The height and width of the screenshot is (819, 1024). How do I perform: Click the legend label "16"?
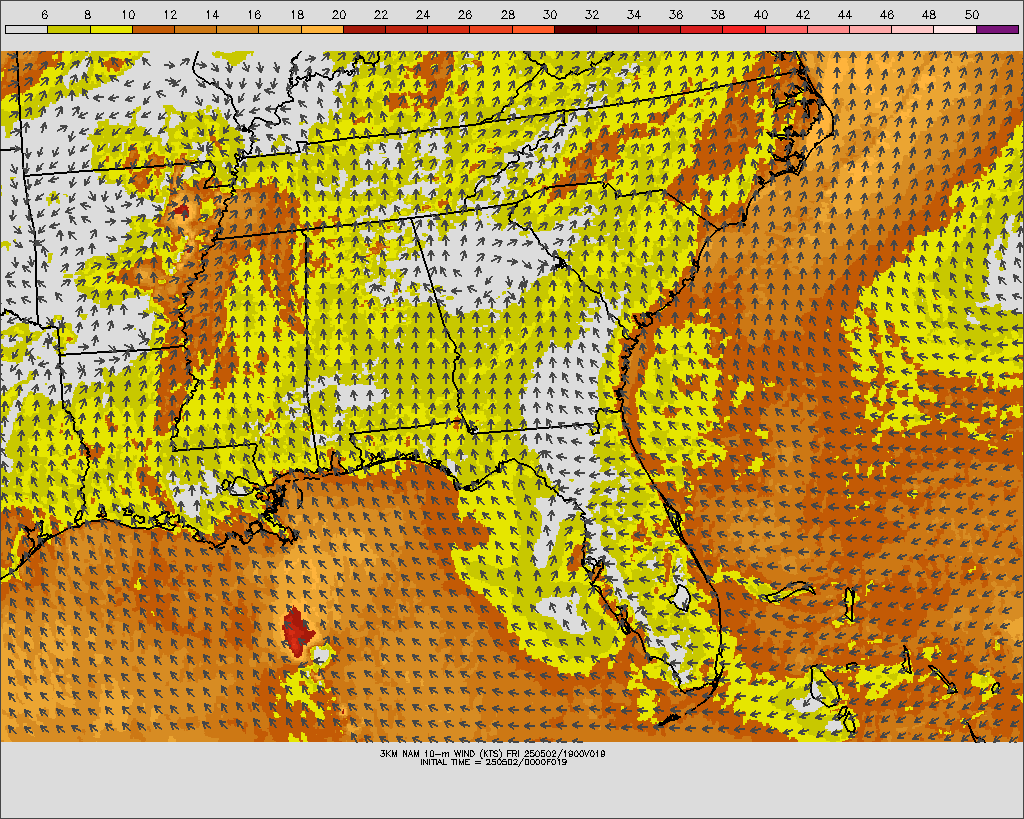click(x=255, y=14)
